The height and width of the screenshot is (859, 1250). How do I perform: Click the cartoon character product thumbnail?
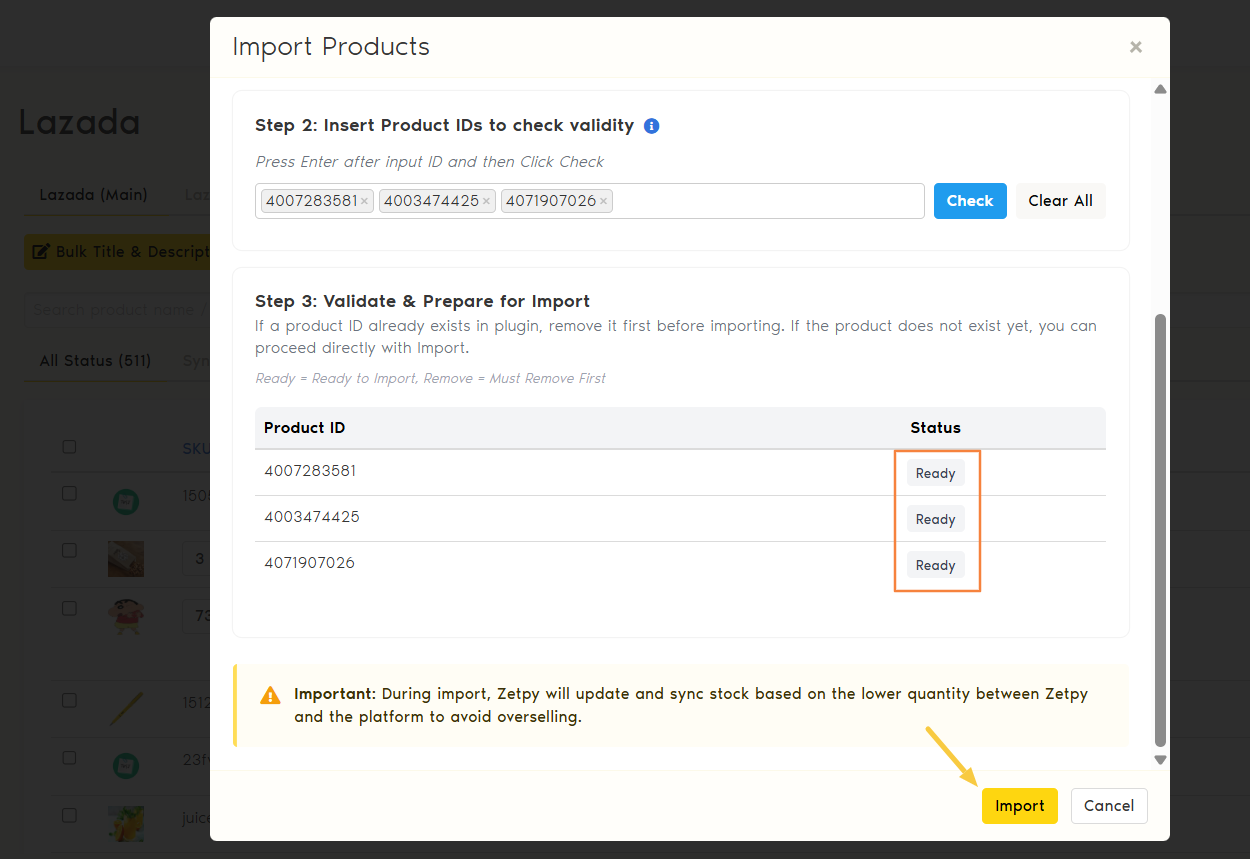click(125, 615)
